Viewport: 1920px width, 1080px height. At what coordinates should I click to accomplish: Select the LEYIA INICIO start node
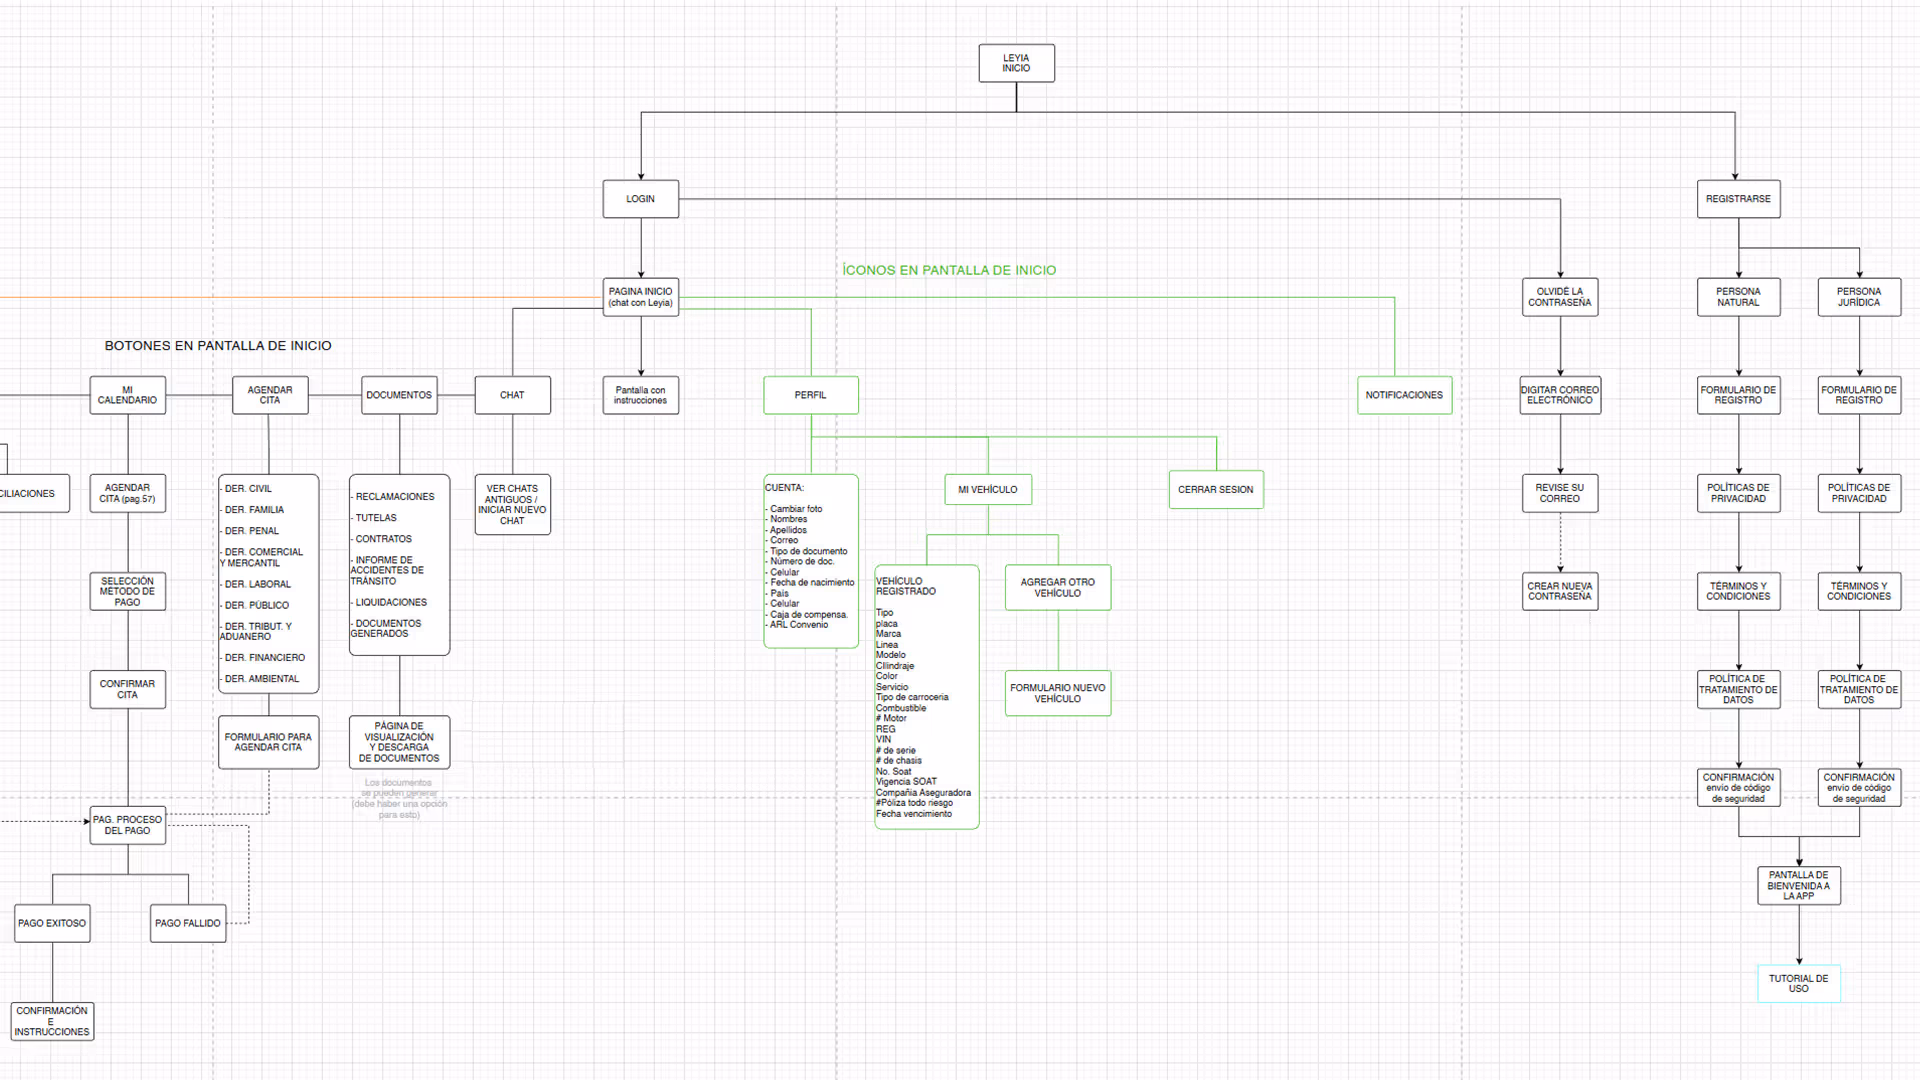pos(1016,63)
